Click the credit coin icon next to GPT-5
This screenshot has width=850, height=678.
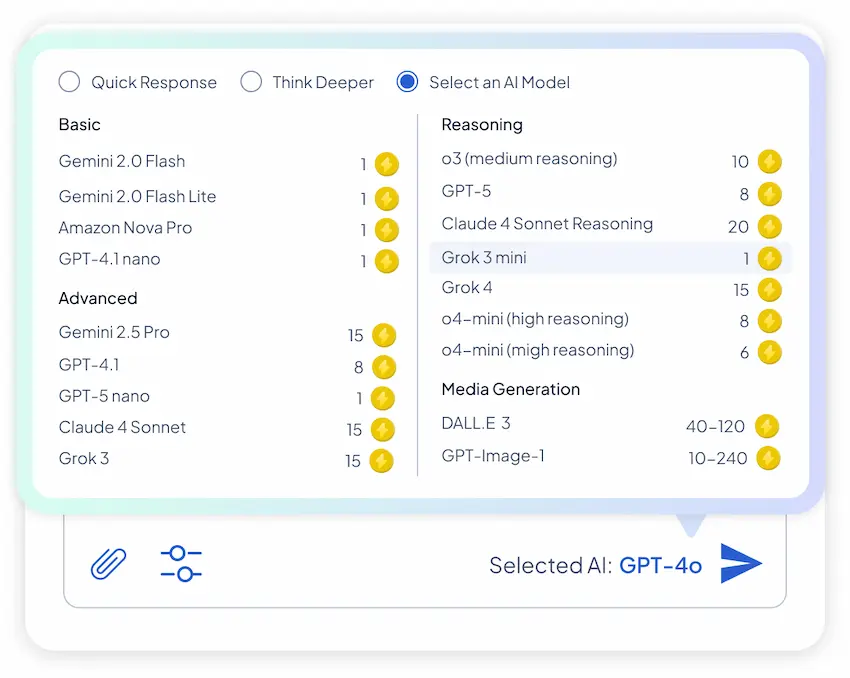[770, 194]
